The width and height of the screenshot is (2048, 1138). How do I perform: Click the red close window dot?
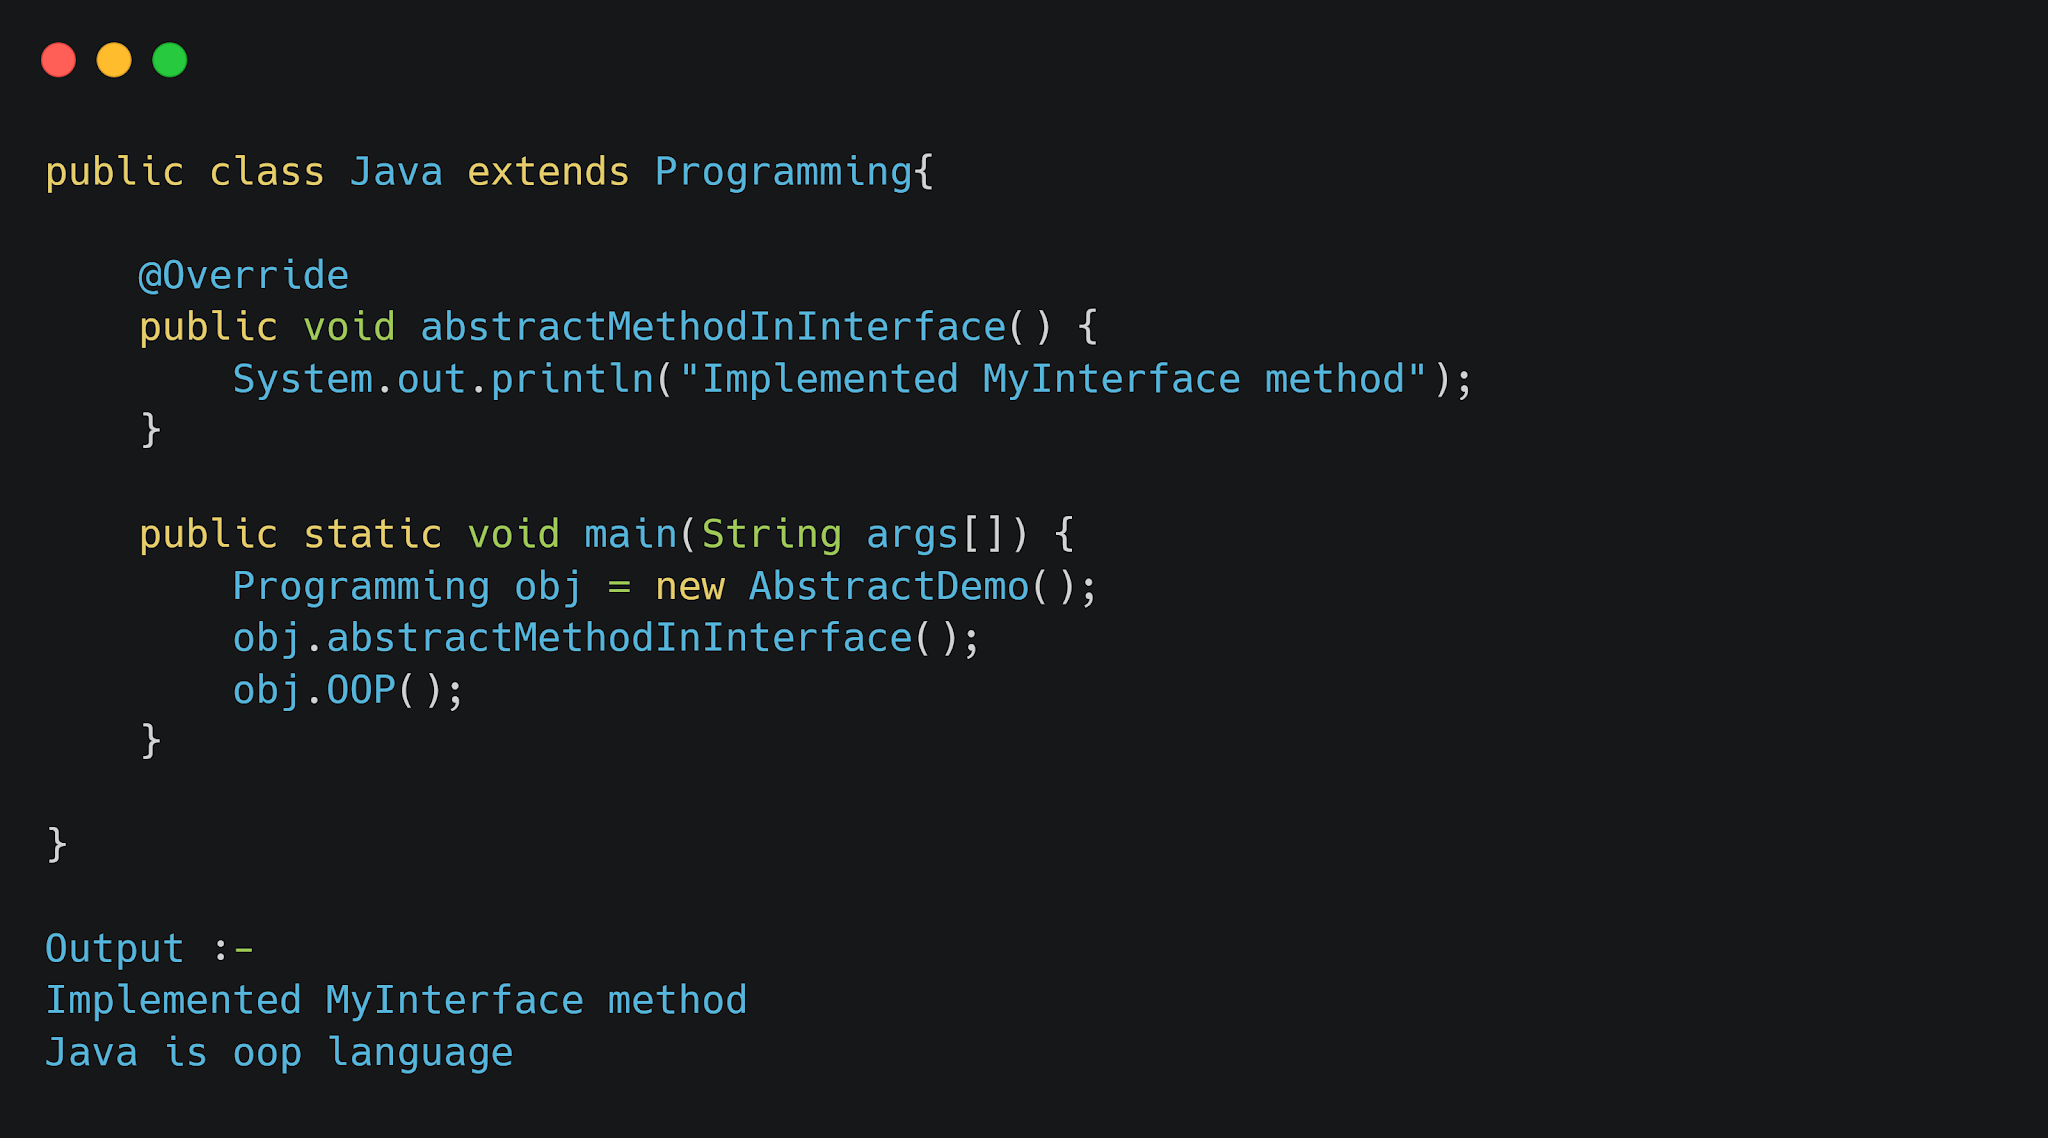(x=58, y=60)
